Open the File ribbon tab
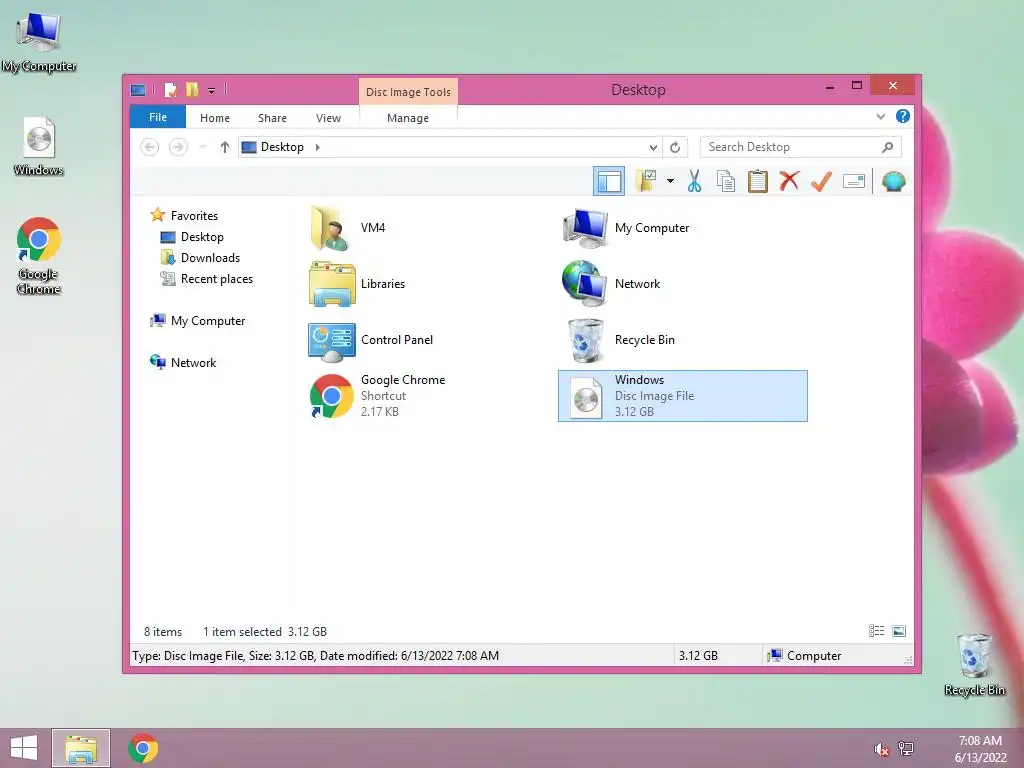Screen dimensions: 1024x768 158,117
